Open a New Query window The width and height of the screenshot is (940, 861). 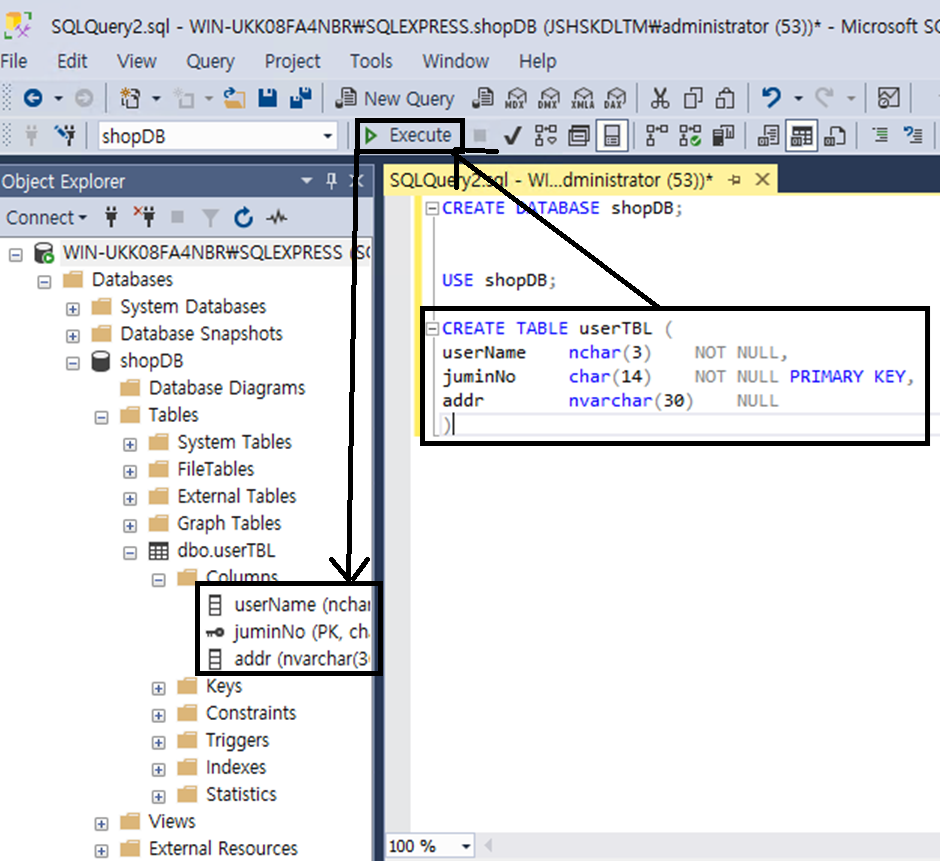(x=396, y=98)
